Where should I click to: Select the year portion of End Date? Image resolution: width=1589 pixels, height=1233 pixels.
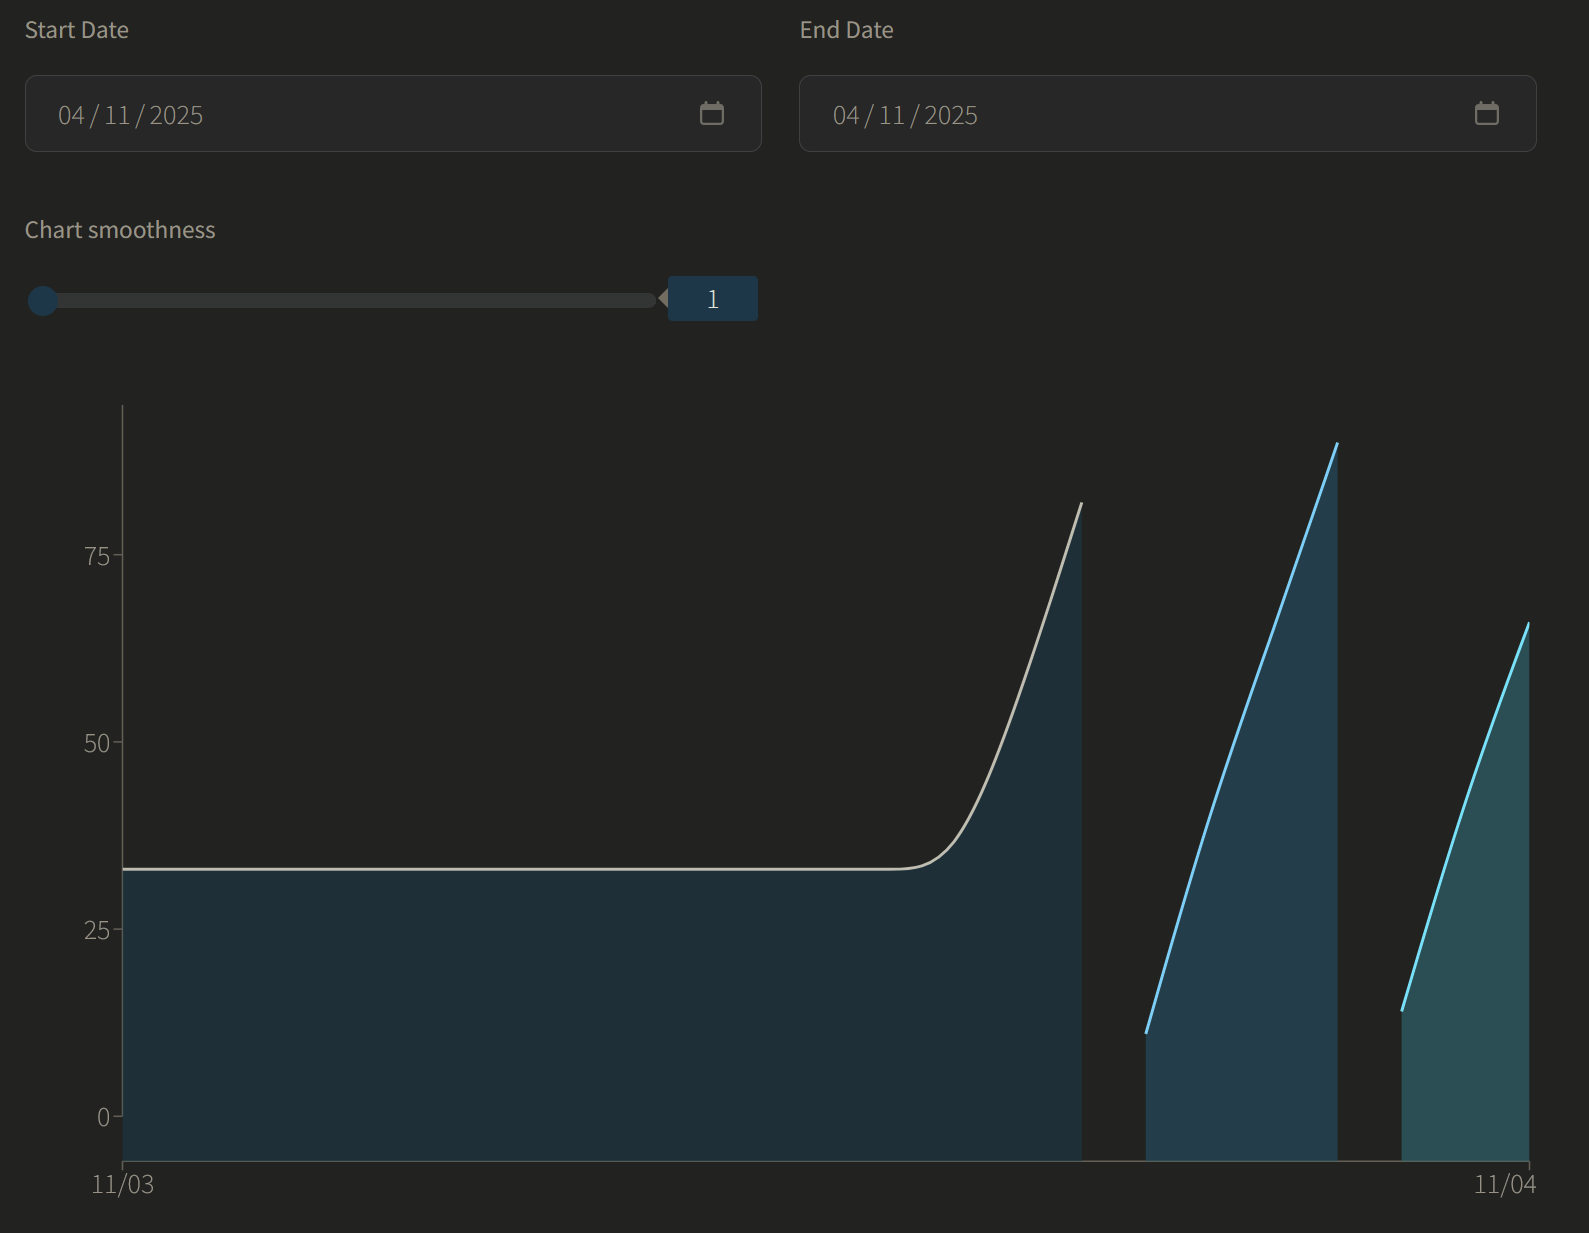pos(951,115)
